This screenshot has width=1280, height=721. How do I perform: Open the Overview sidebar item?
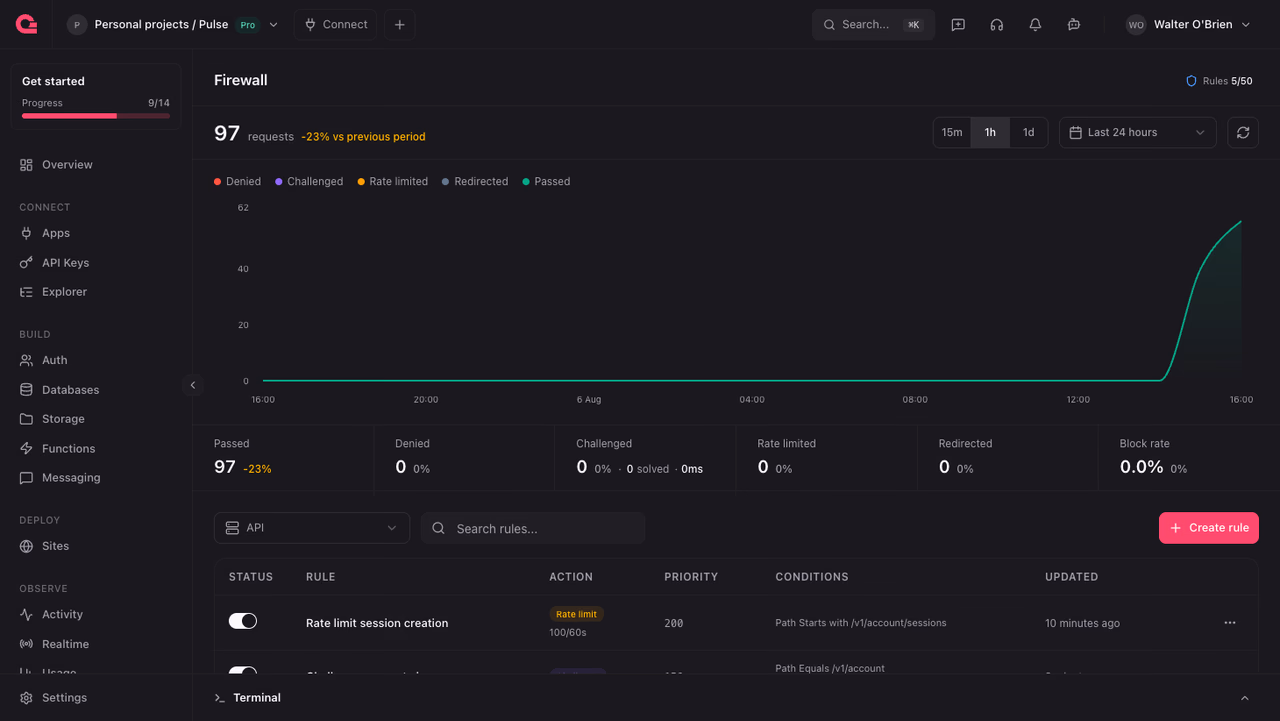coord(96,165)
